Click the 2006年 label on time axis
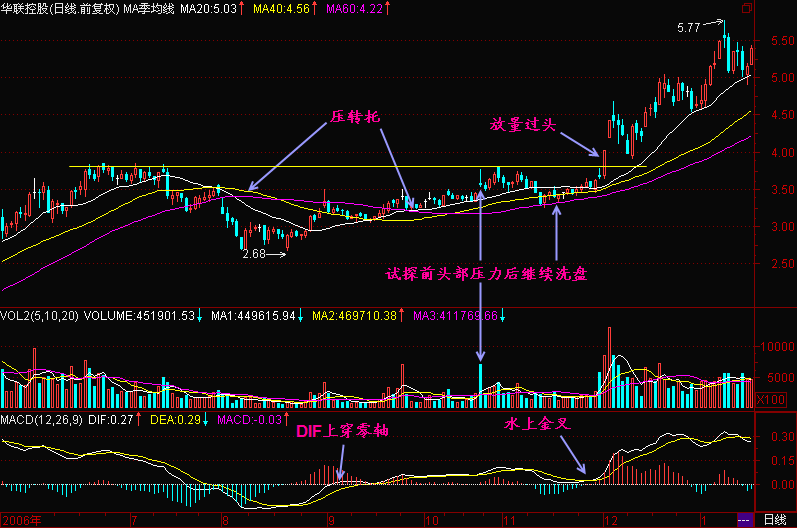 click(x=22, y=520)
